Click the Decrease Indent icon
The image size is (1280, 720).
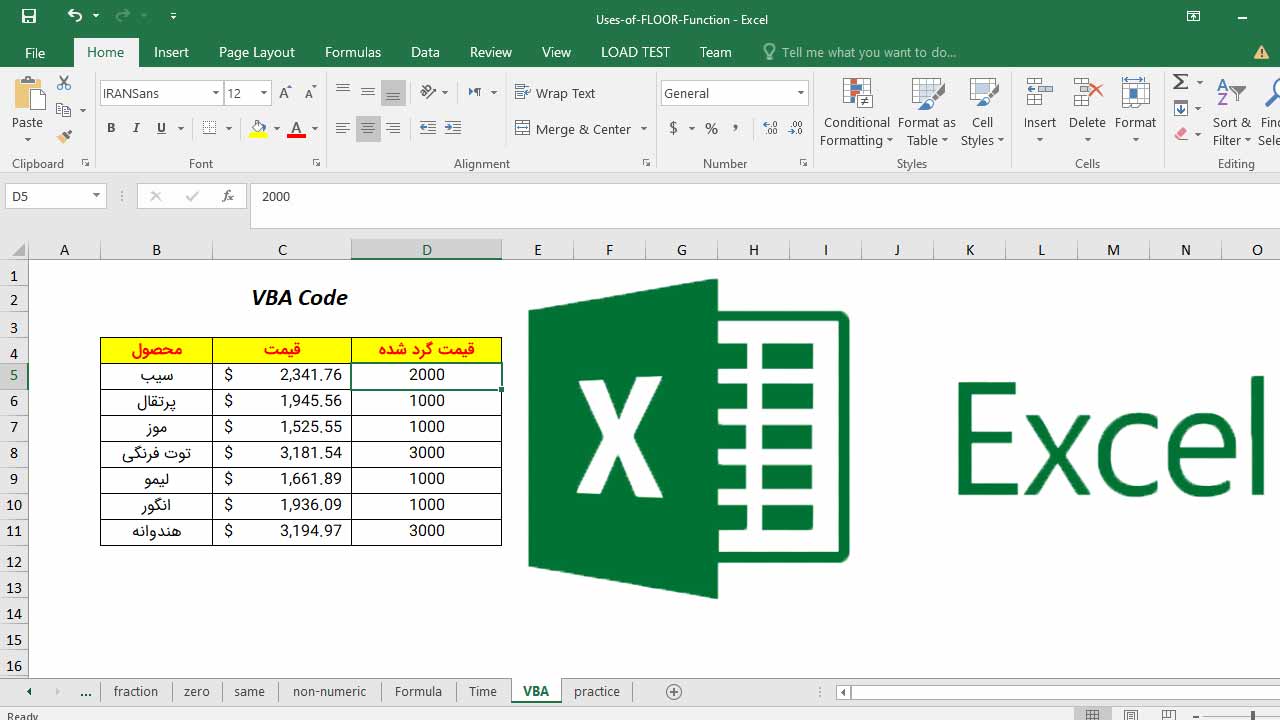(428, 128)
